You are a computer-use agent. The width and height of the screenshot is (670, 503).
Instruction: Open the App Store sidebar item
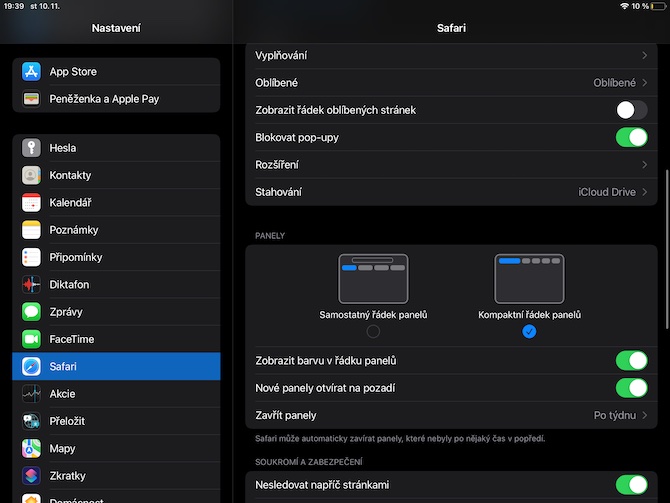(x=116, y=71)
